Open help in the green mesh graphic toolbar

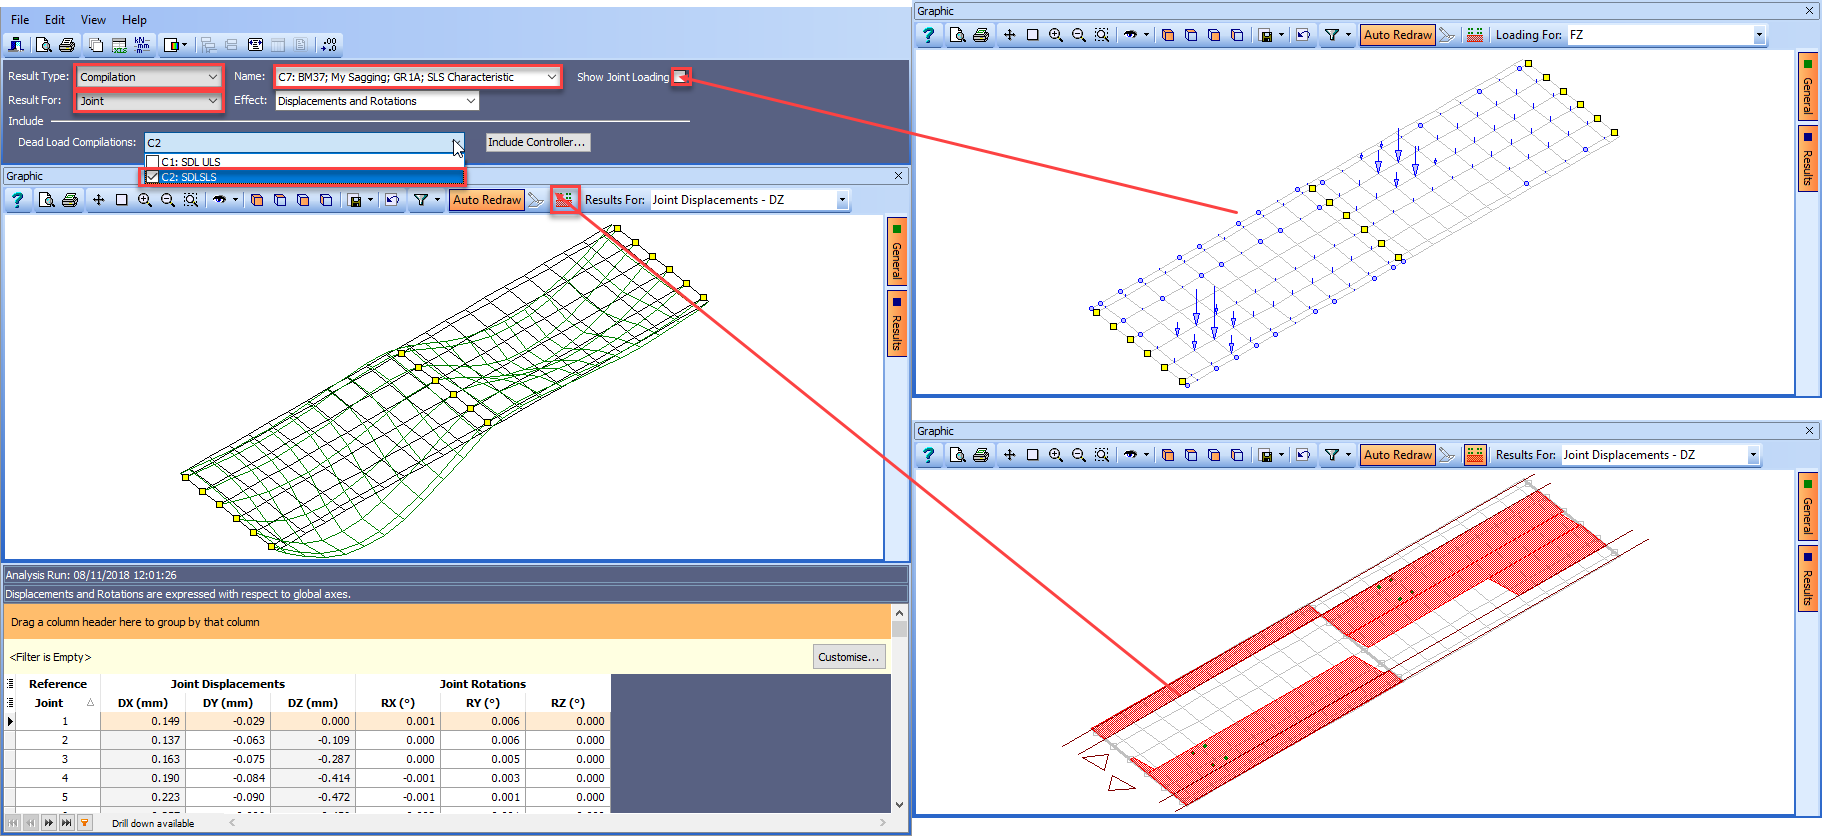coord(17,200)
